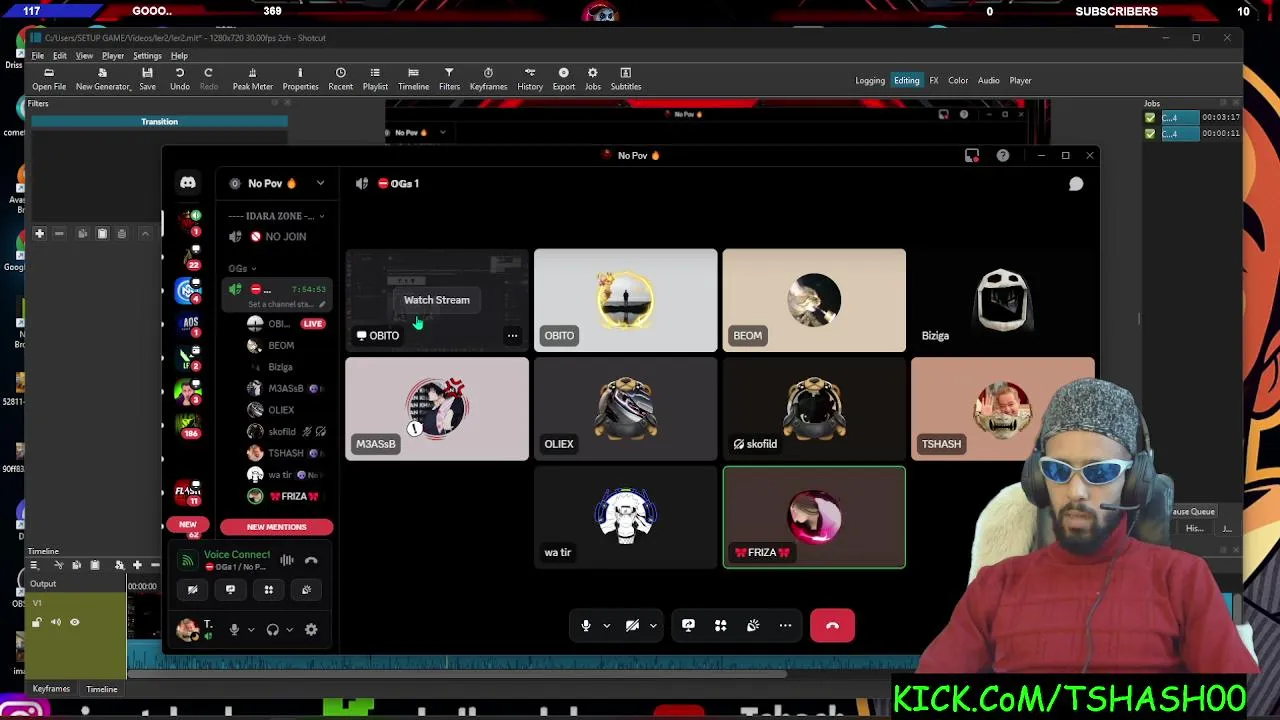This screenshot has width=1280, height=720.
Task: Toggle microphone mute in call controls
Action: 586,625
